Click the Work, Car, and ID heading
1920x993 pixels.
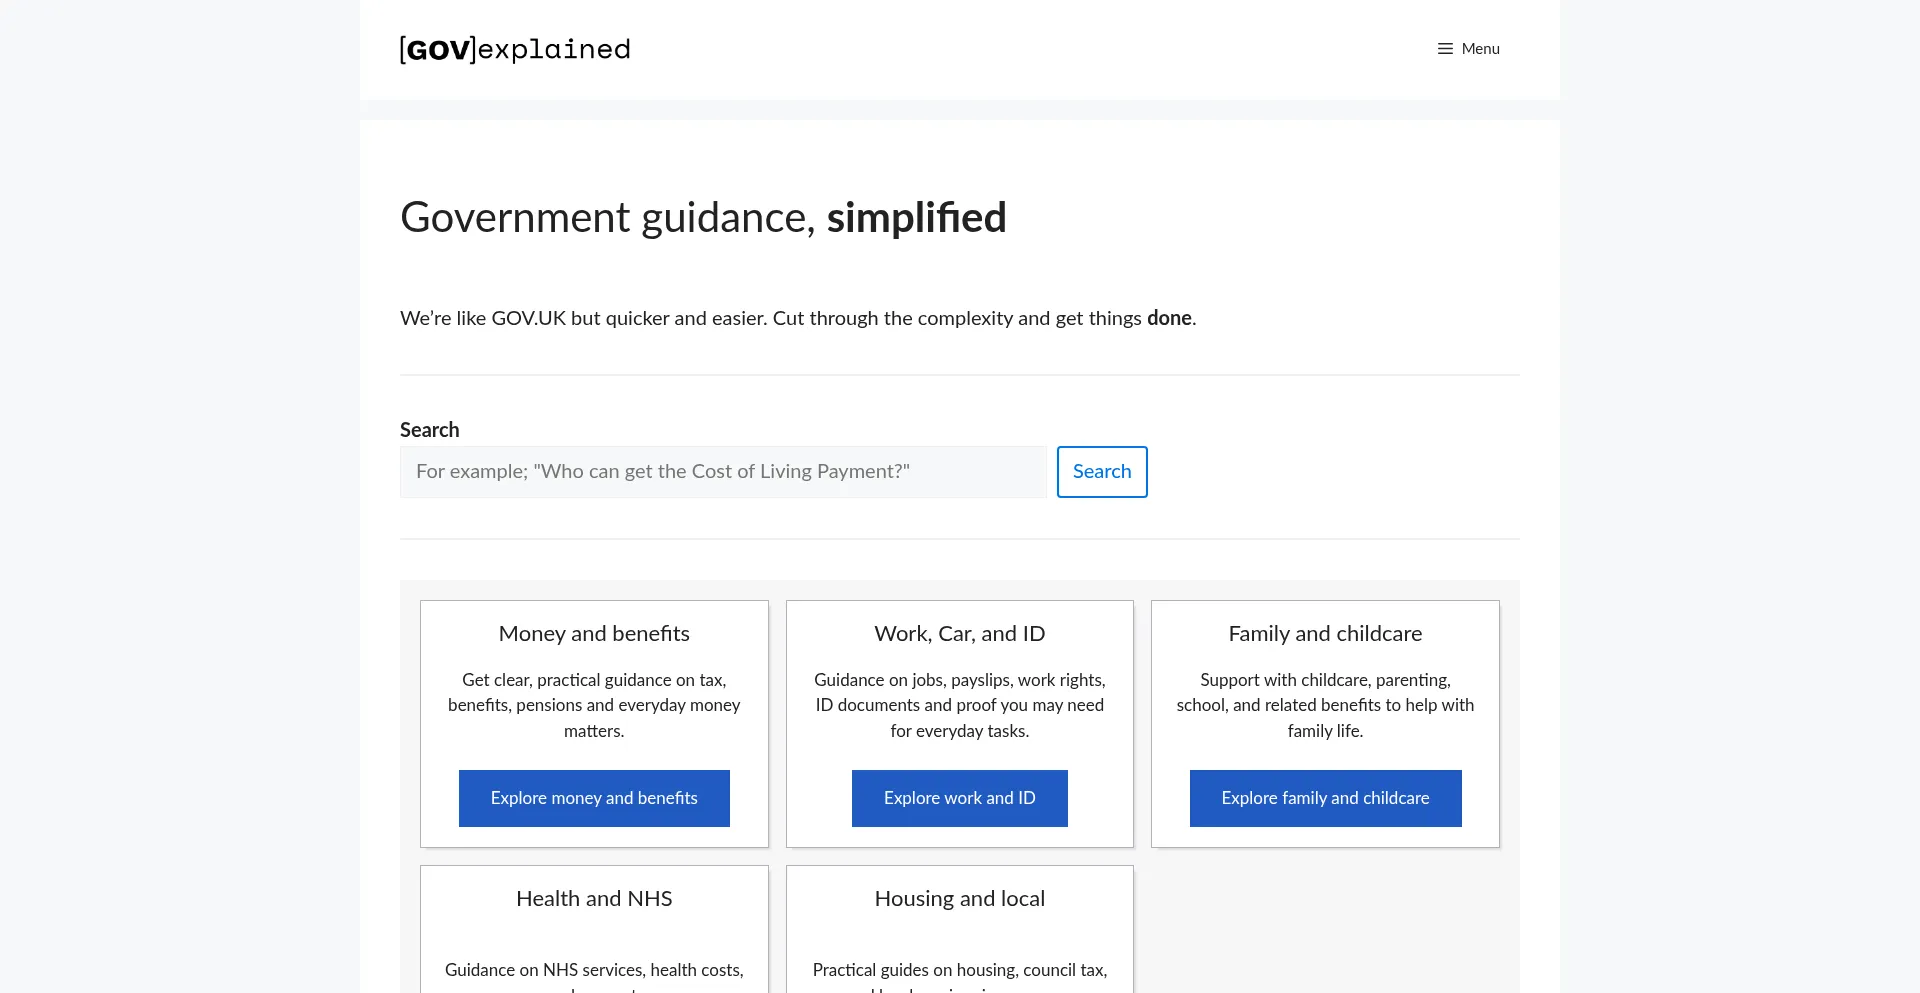coord(959,634)
